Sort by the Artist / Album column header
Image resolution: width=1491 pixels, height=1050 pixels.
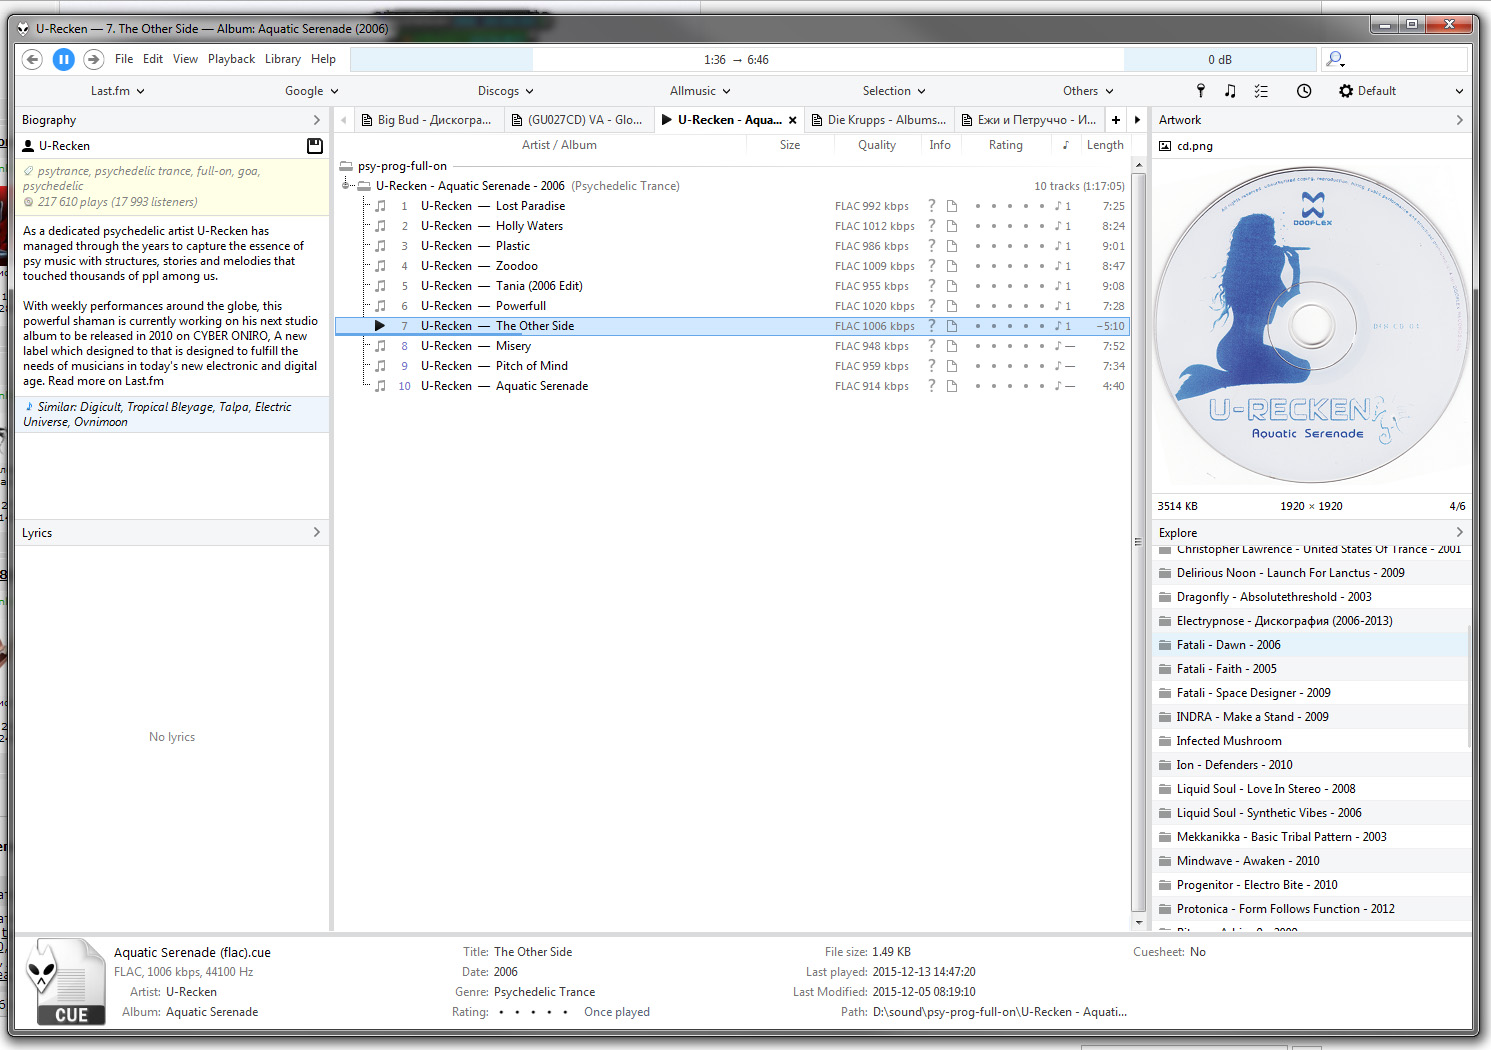(559, 145)
